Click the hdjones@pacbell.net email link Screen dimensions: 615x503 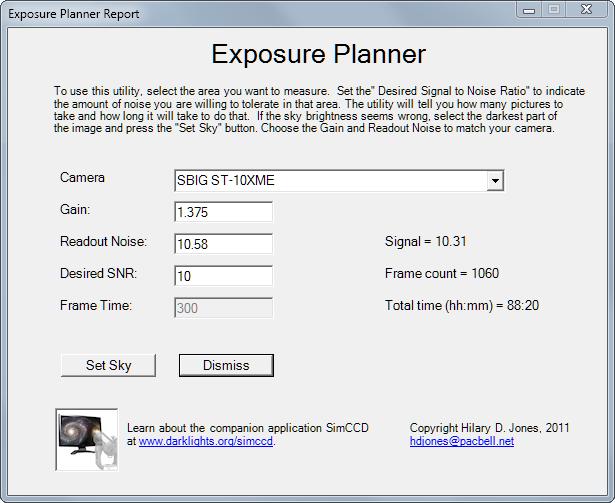461,441
